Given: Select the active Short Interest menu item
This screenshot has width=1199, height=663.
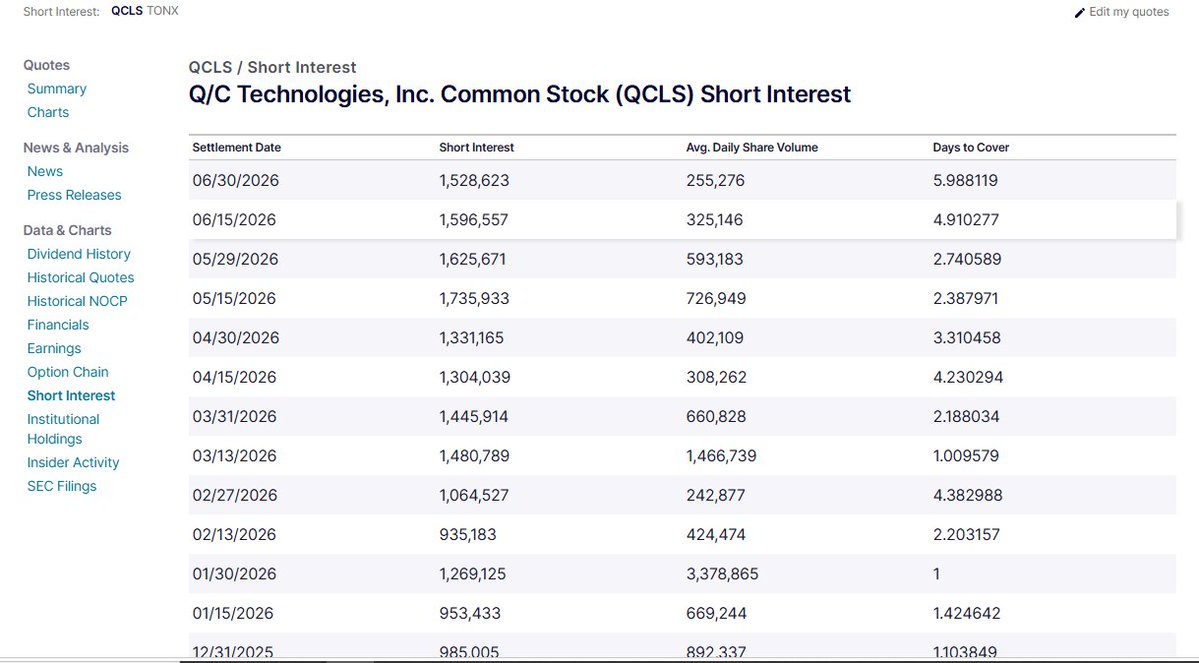Looking at the screenshot, I should coord(71,396).
